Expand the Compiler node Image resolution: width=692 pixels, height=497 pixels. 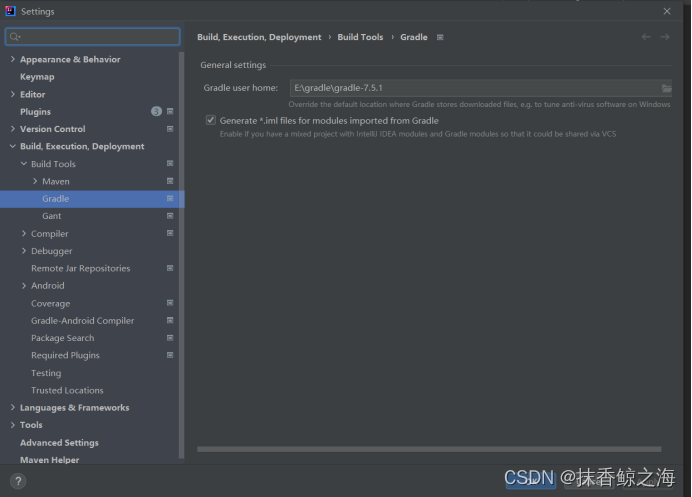(x=24, y=233)
